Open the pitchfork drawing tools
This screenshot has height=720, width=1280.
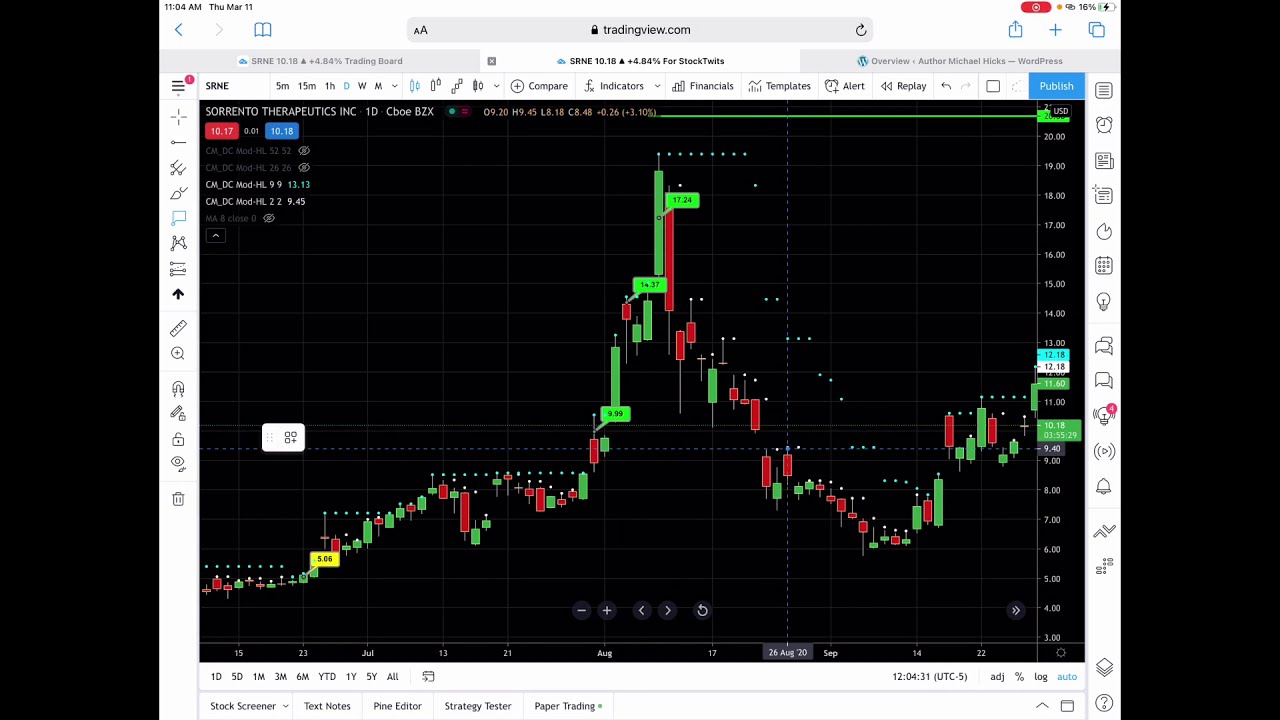click(178, 168)
